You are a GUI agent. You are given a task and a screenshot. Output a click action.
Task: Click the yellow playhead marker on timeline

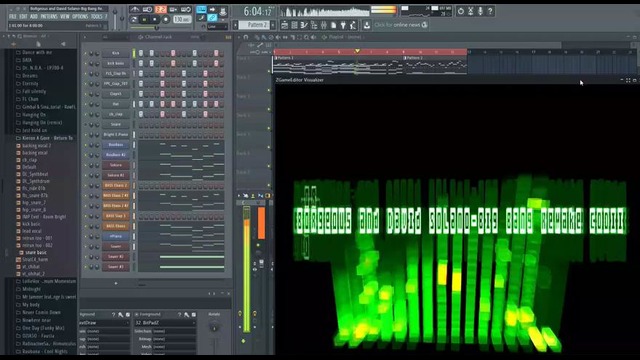[357, 51]
